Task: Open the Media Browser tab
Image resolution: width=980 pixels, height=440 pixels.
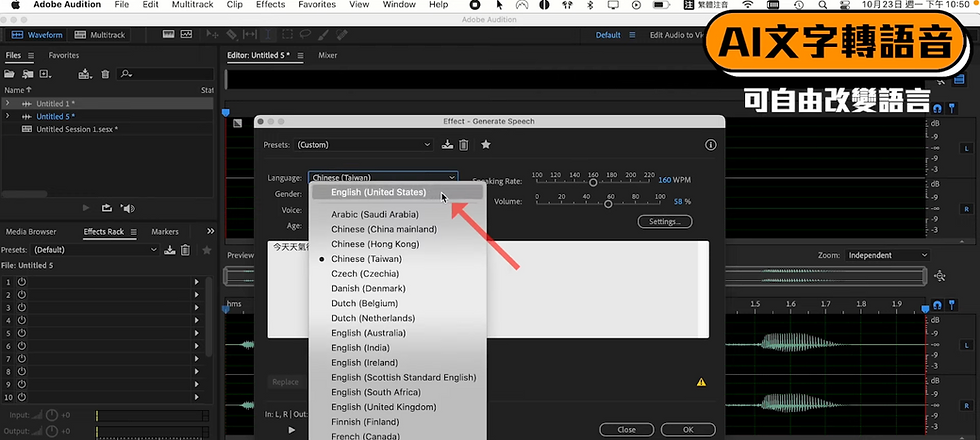Action: 31,231
